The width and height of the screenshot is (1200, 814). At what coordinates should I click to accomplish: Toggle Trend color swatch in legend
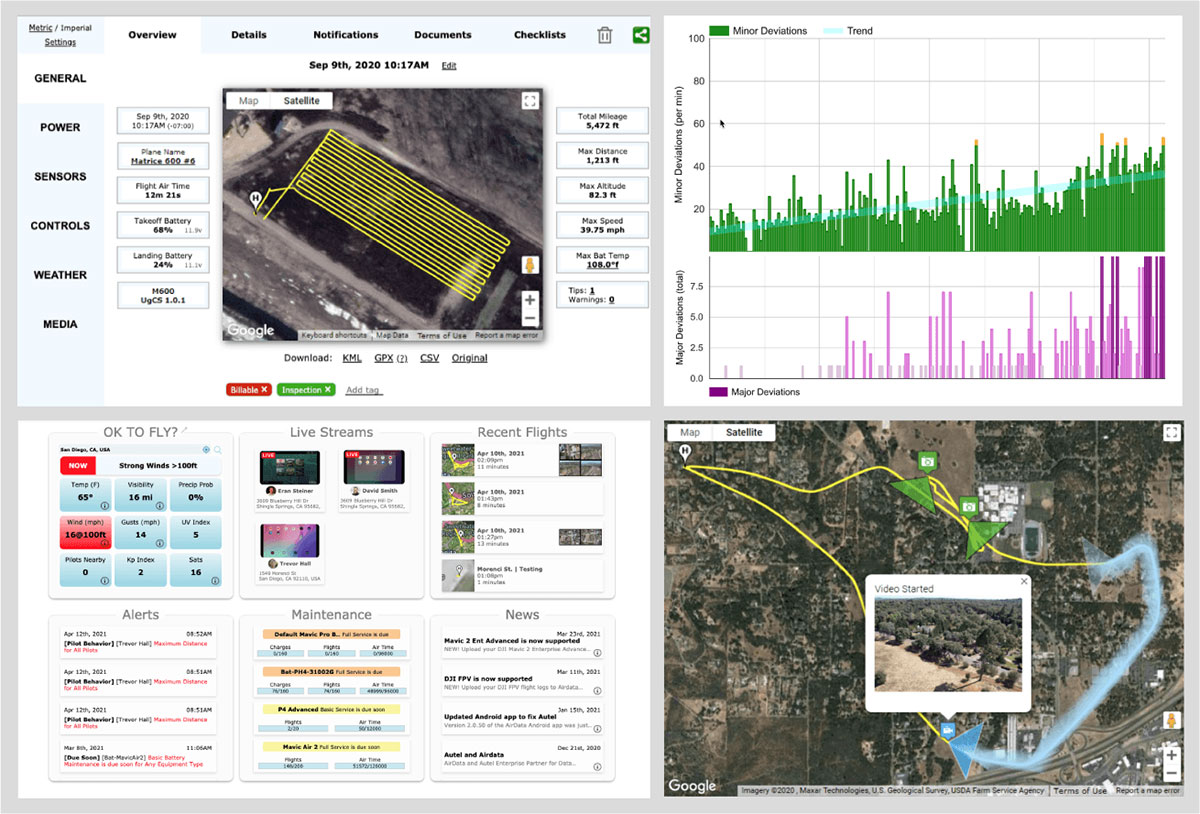(x=831, y=31)
